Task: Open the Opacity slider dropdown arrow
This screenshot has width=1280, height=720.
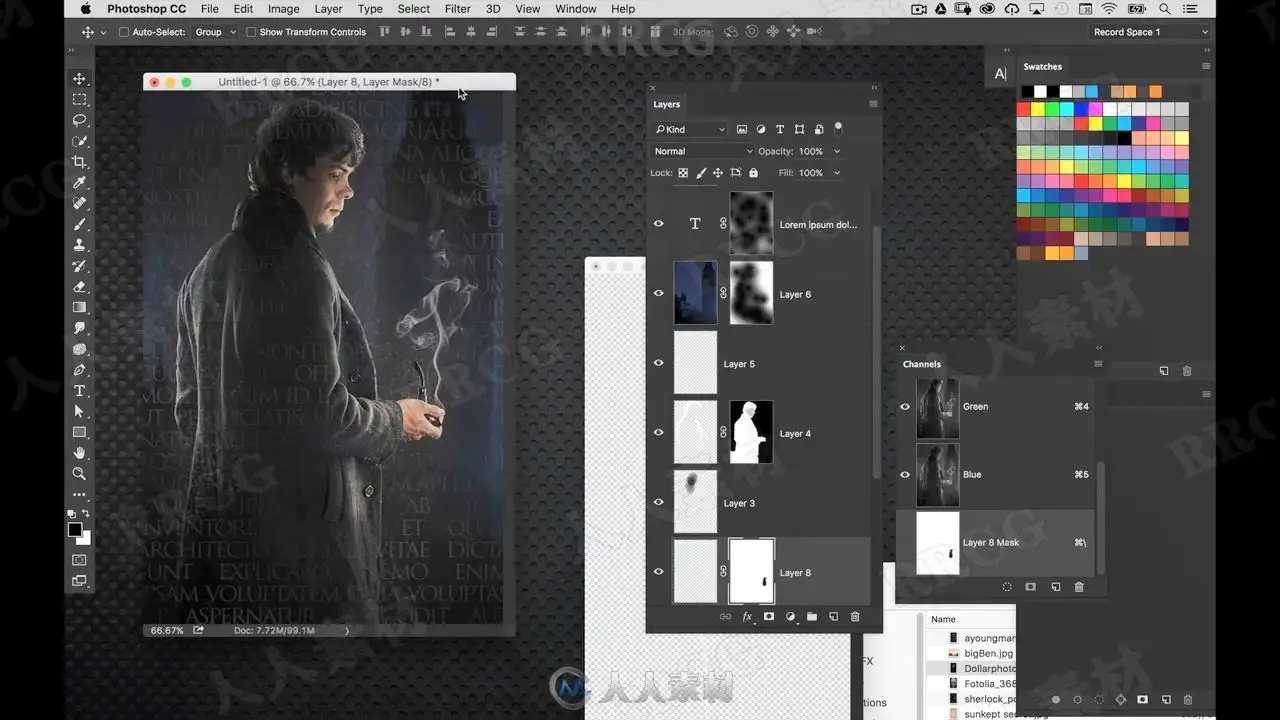Action: (837, 151)
